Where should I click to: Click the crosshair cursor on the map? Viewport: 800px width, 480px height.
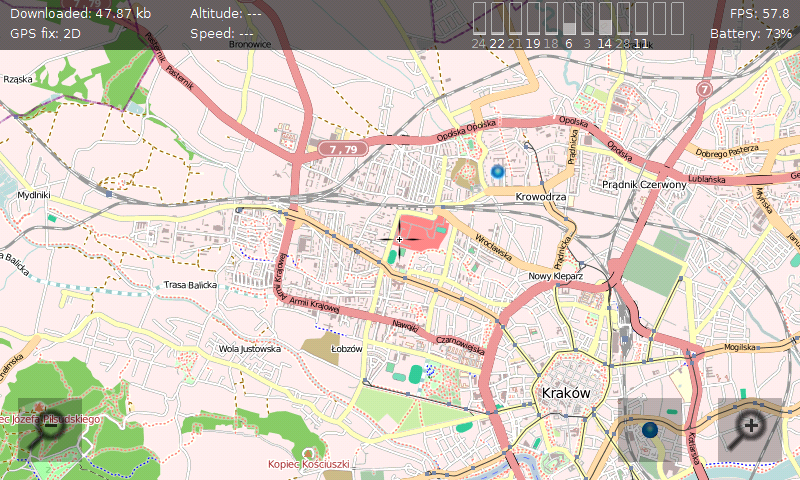pyautogui.click(x=399, y=240)
